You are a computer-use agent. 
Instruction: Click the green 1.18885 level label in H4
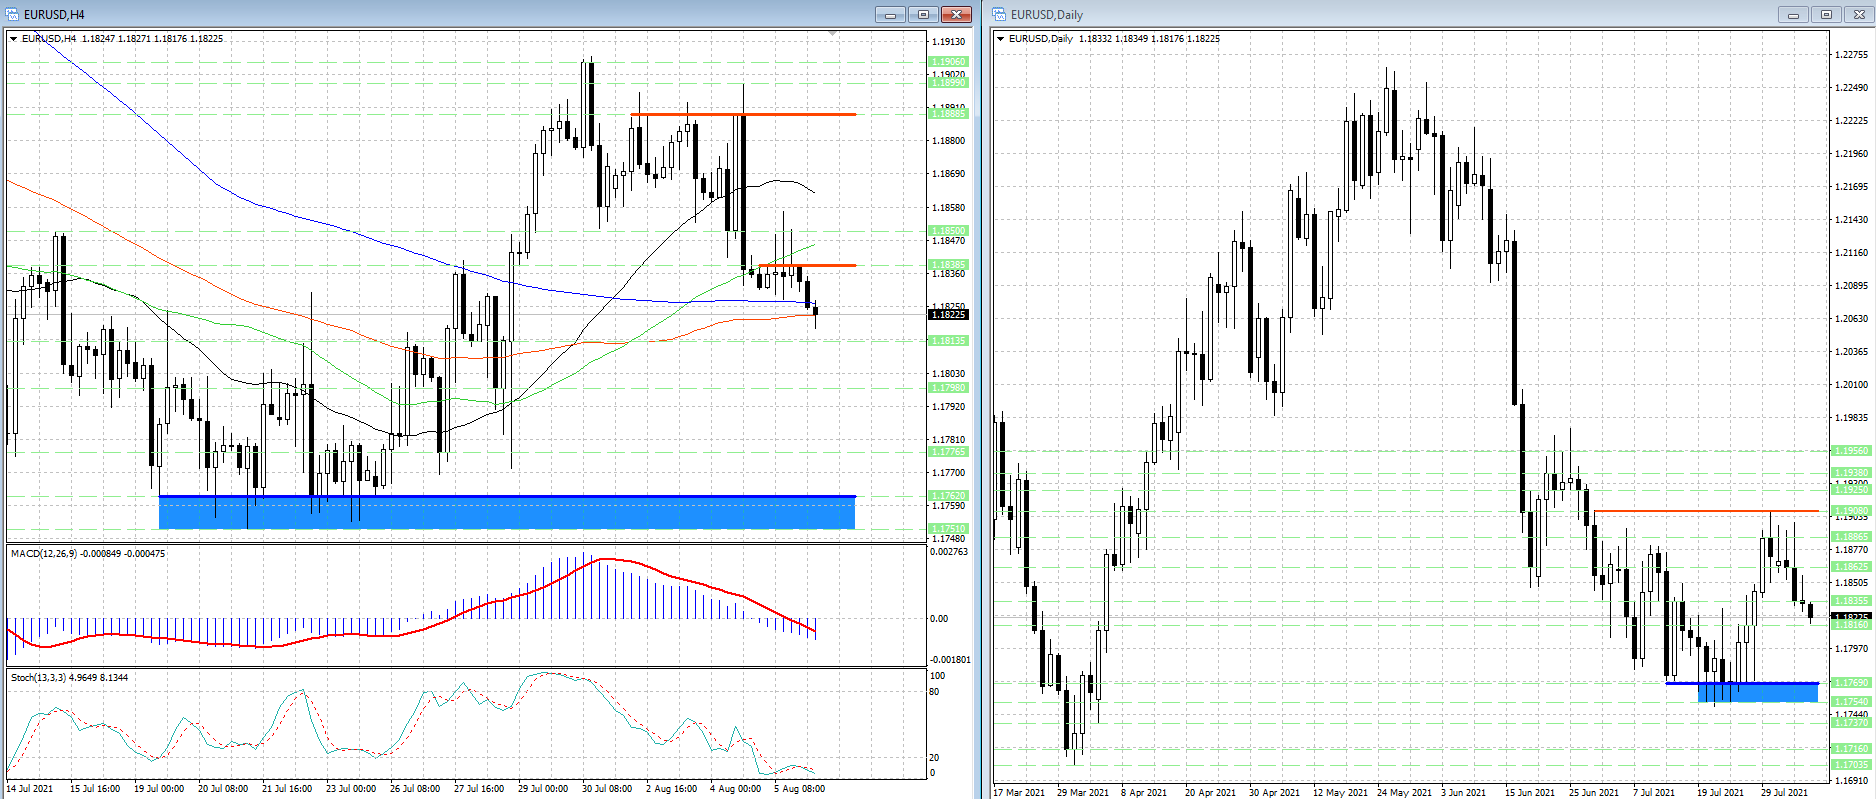[949, 114]
